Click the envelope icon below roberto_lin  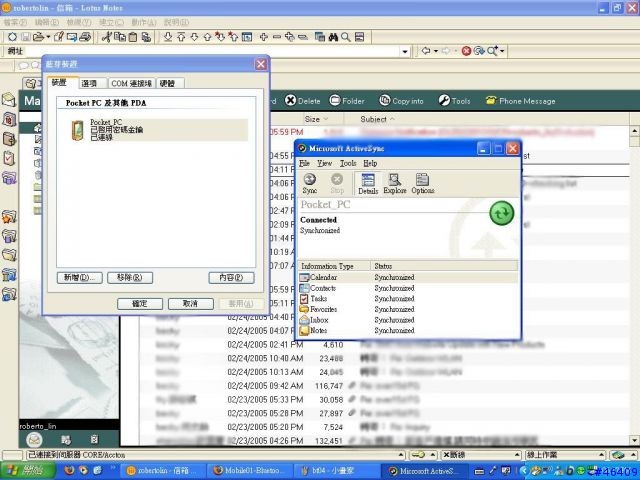35,440
